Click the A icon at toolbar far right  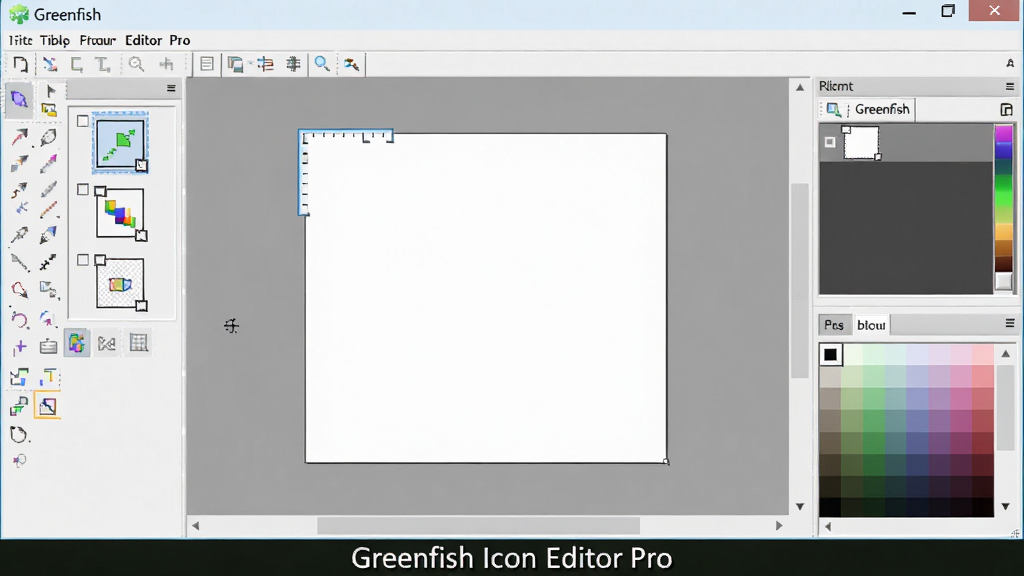point(1010,63)
